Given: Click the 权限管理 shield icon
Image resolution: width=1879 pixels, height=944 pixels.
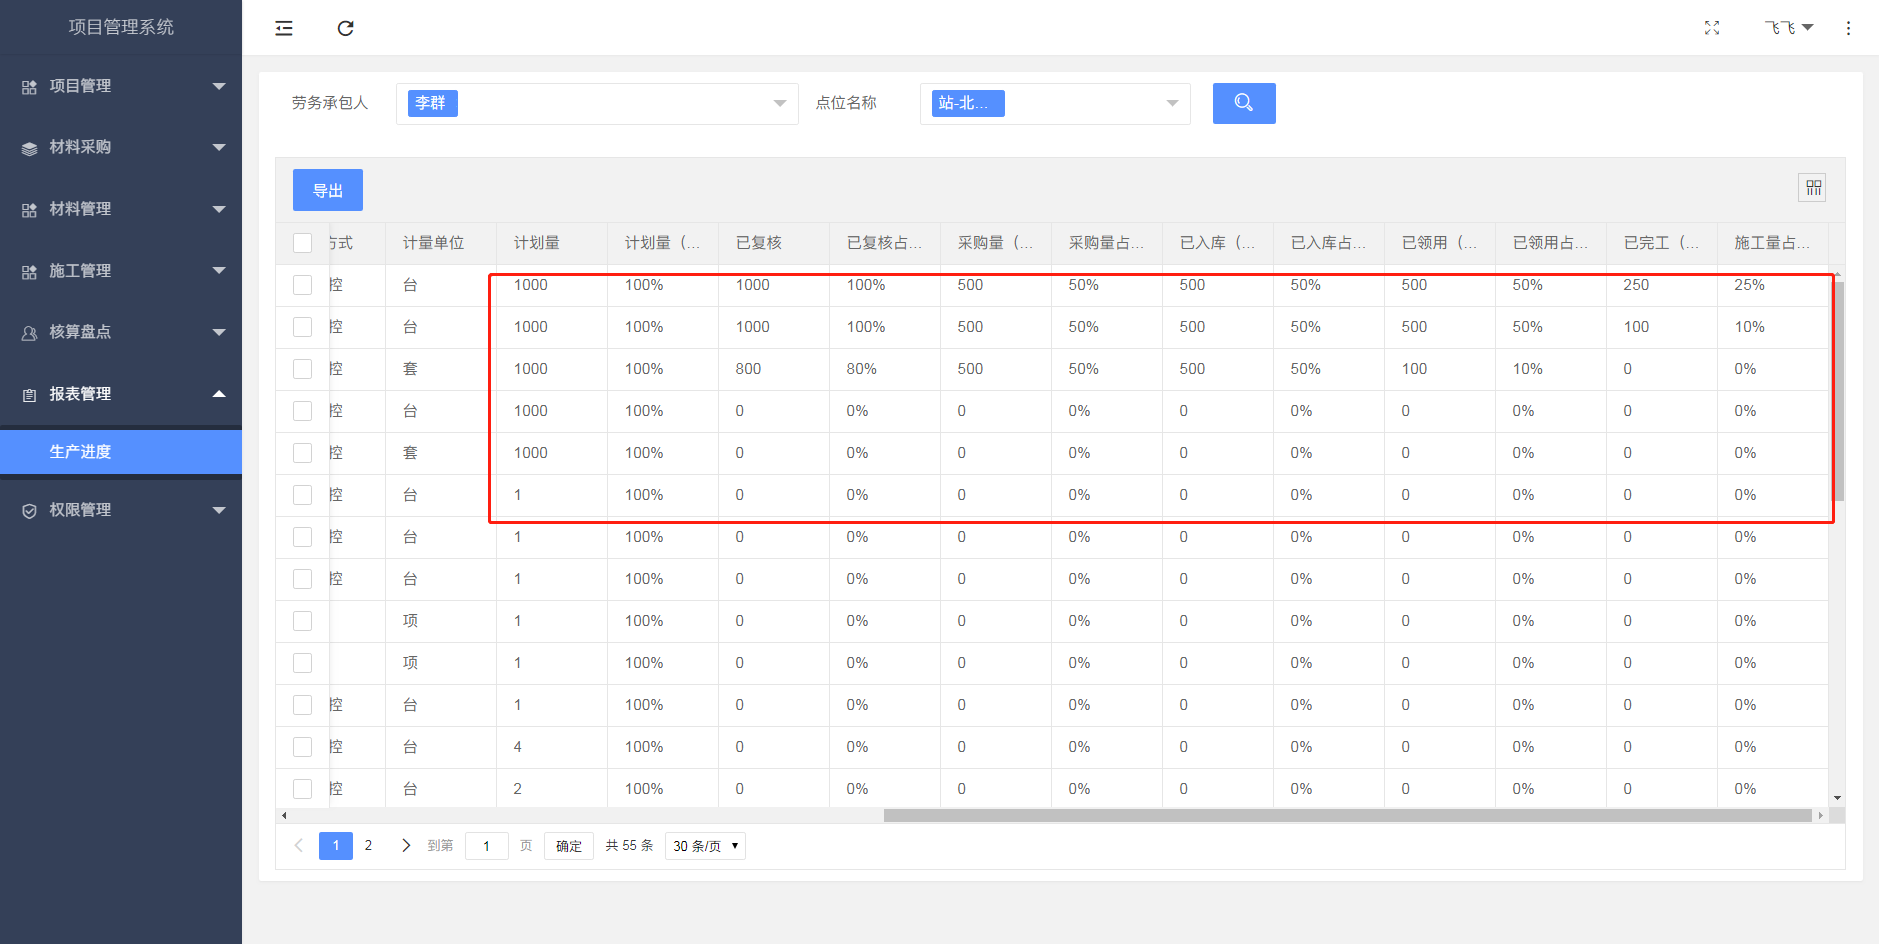Looking at the screenshot, I should [29, 511].
